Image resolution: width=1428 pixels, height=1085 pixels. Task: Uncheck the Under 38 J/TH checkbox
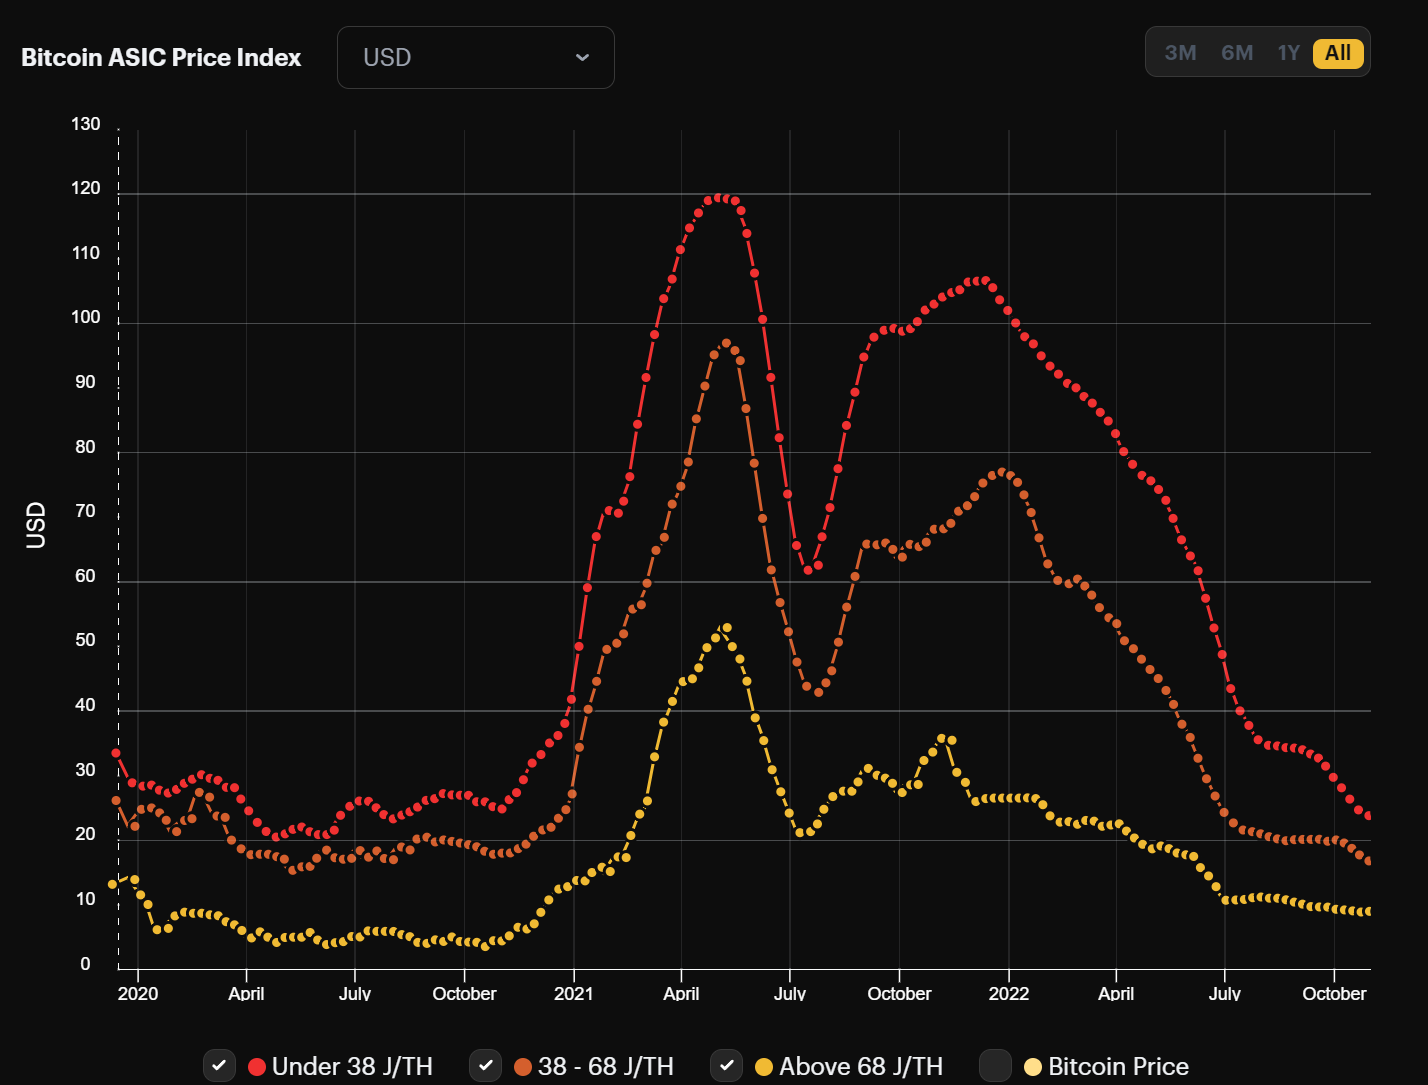219,1066
